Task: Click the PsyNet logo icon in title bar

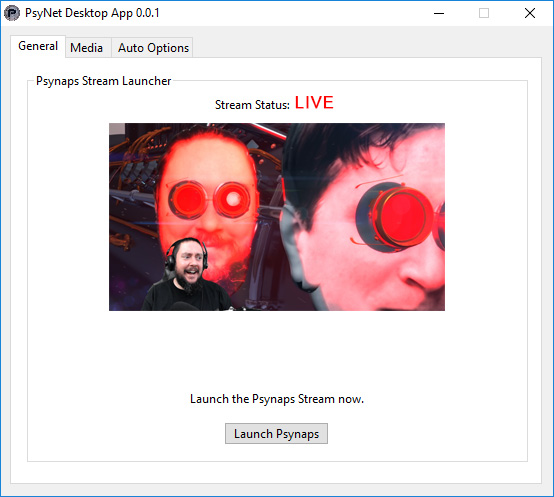Action: coord(12,13)
